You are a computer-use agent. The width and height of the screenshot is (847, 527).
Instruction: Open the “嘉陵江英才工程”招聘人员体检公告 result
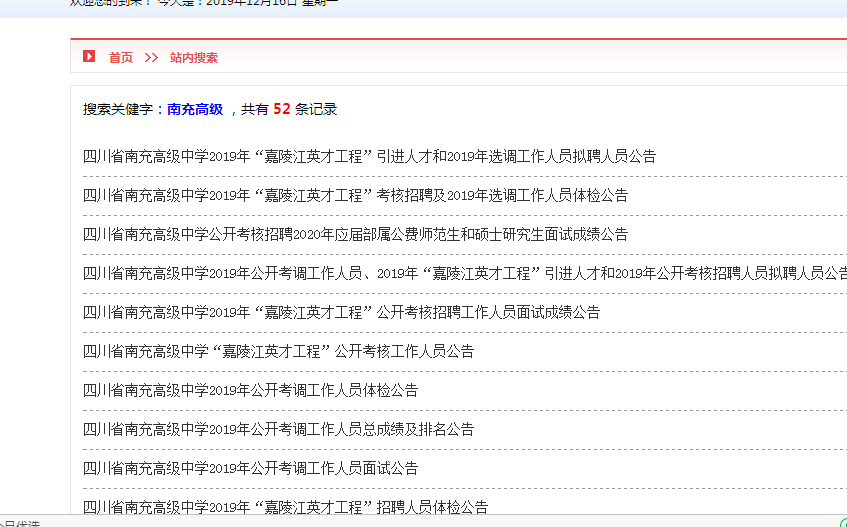click(285, 507)
